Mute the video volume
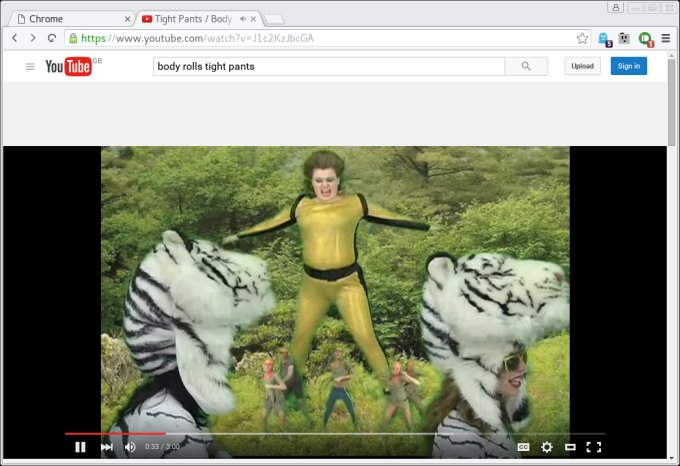Image resolution: width=680 pixels, height=466 pixels. coord(130,447)
